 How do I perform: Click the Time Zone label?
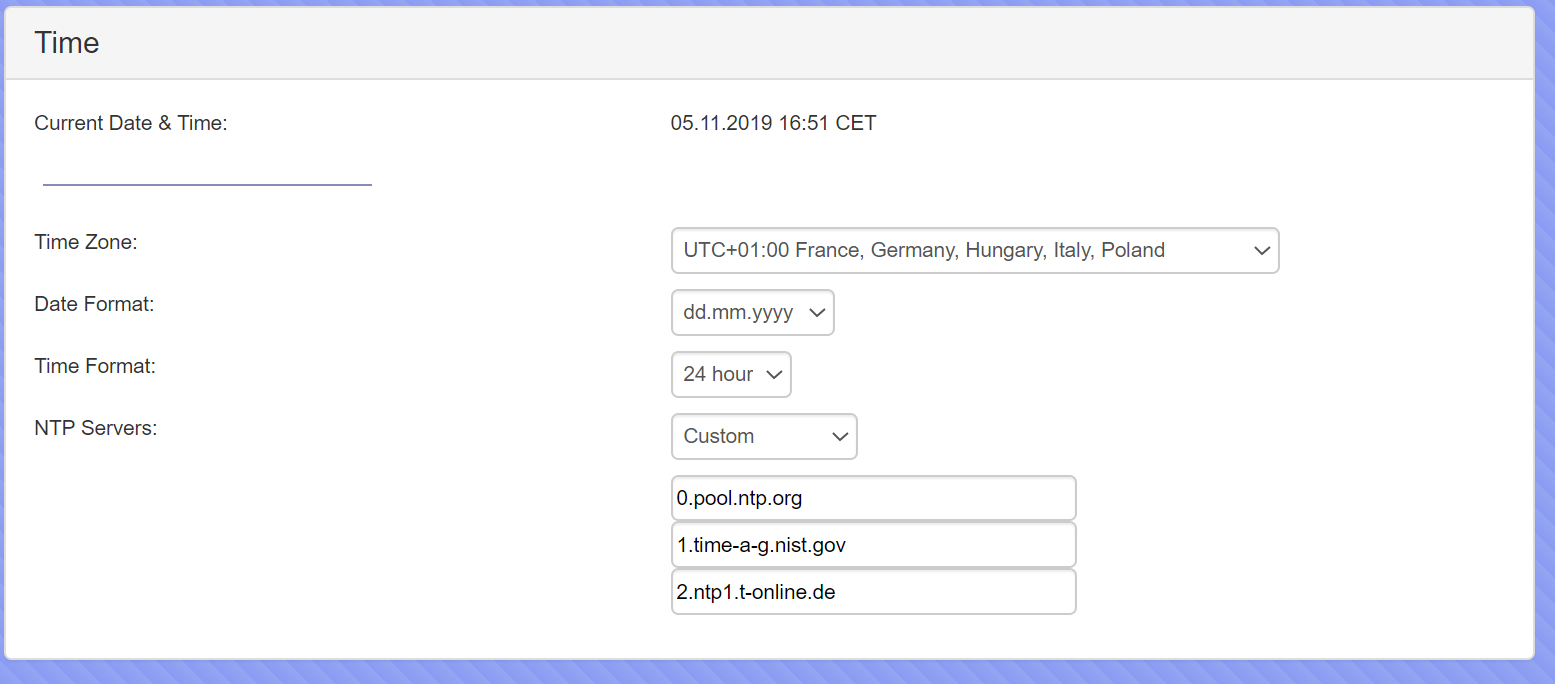(85, 242)
